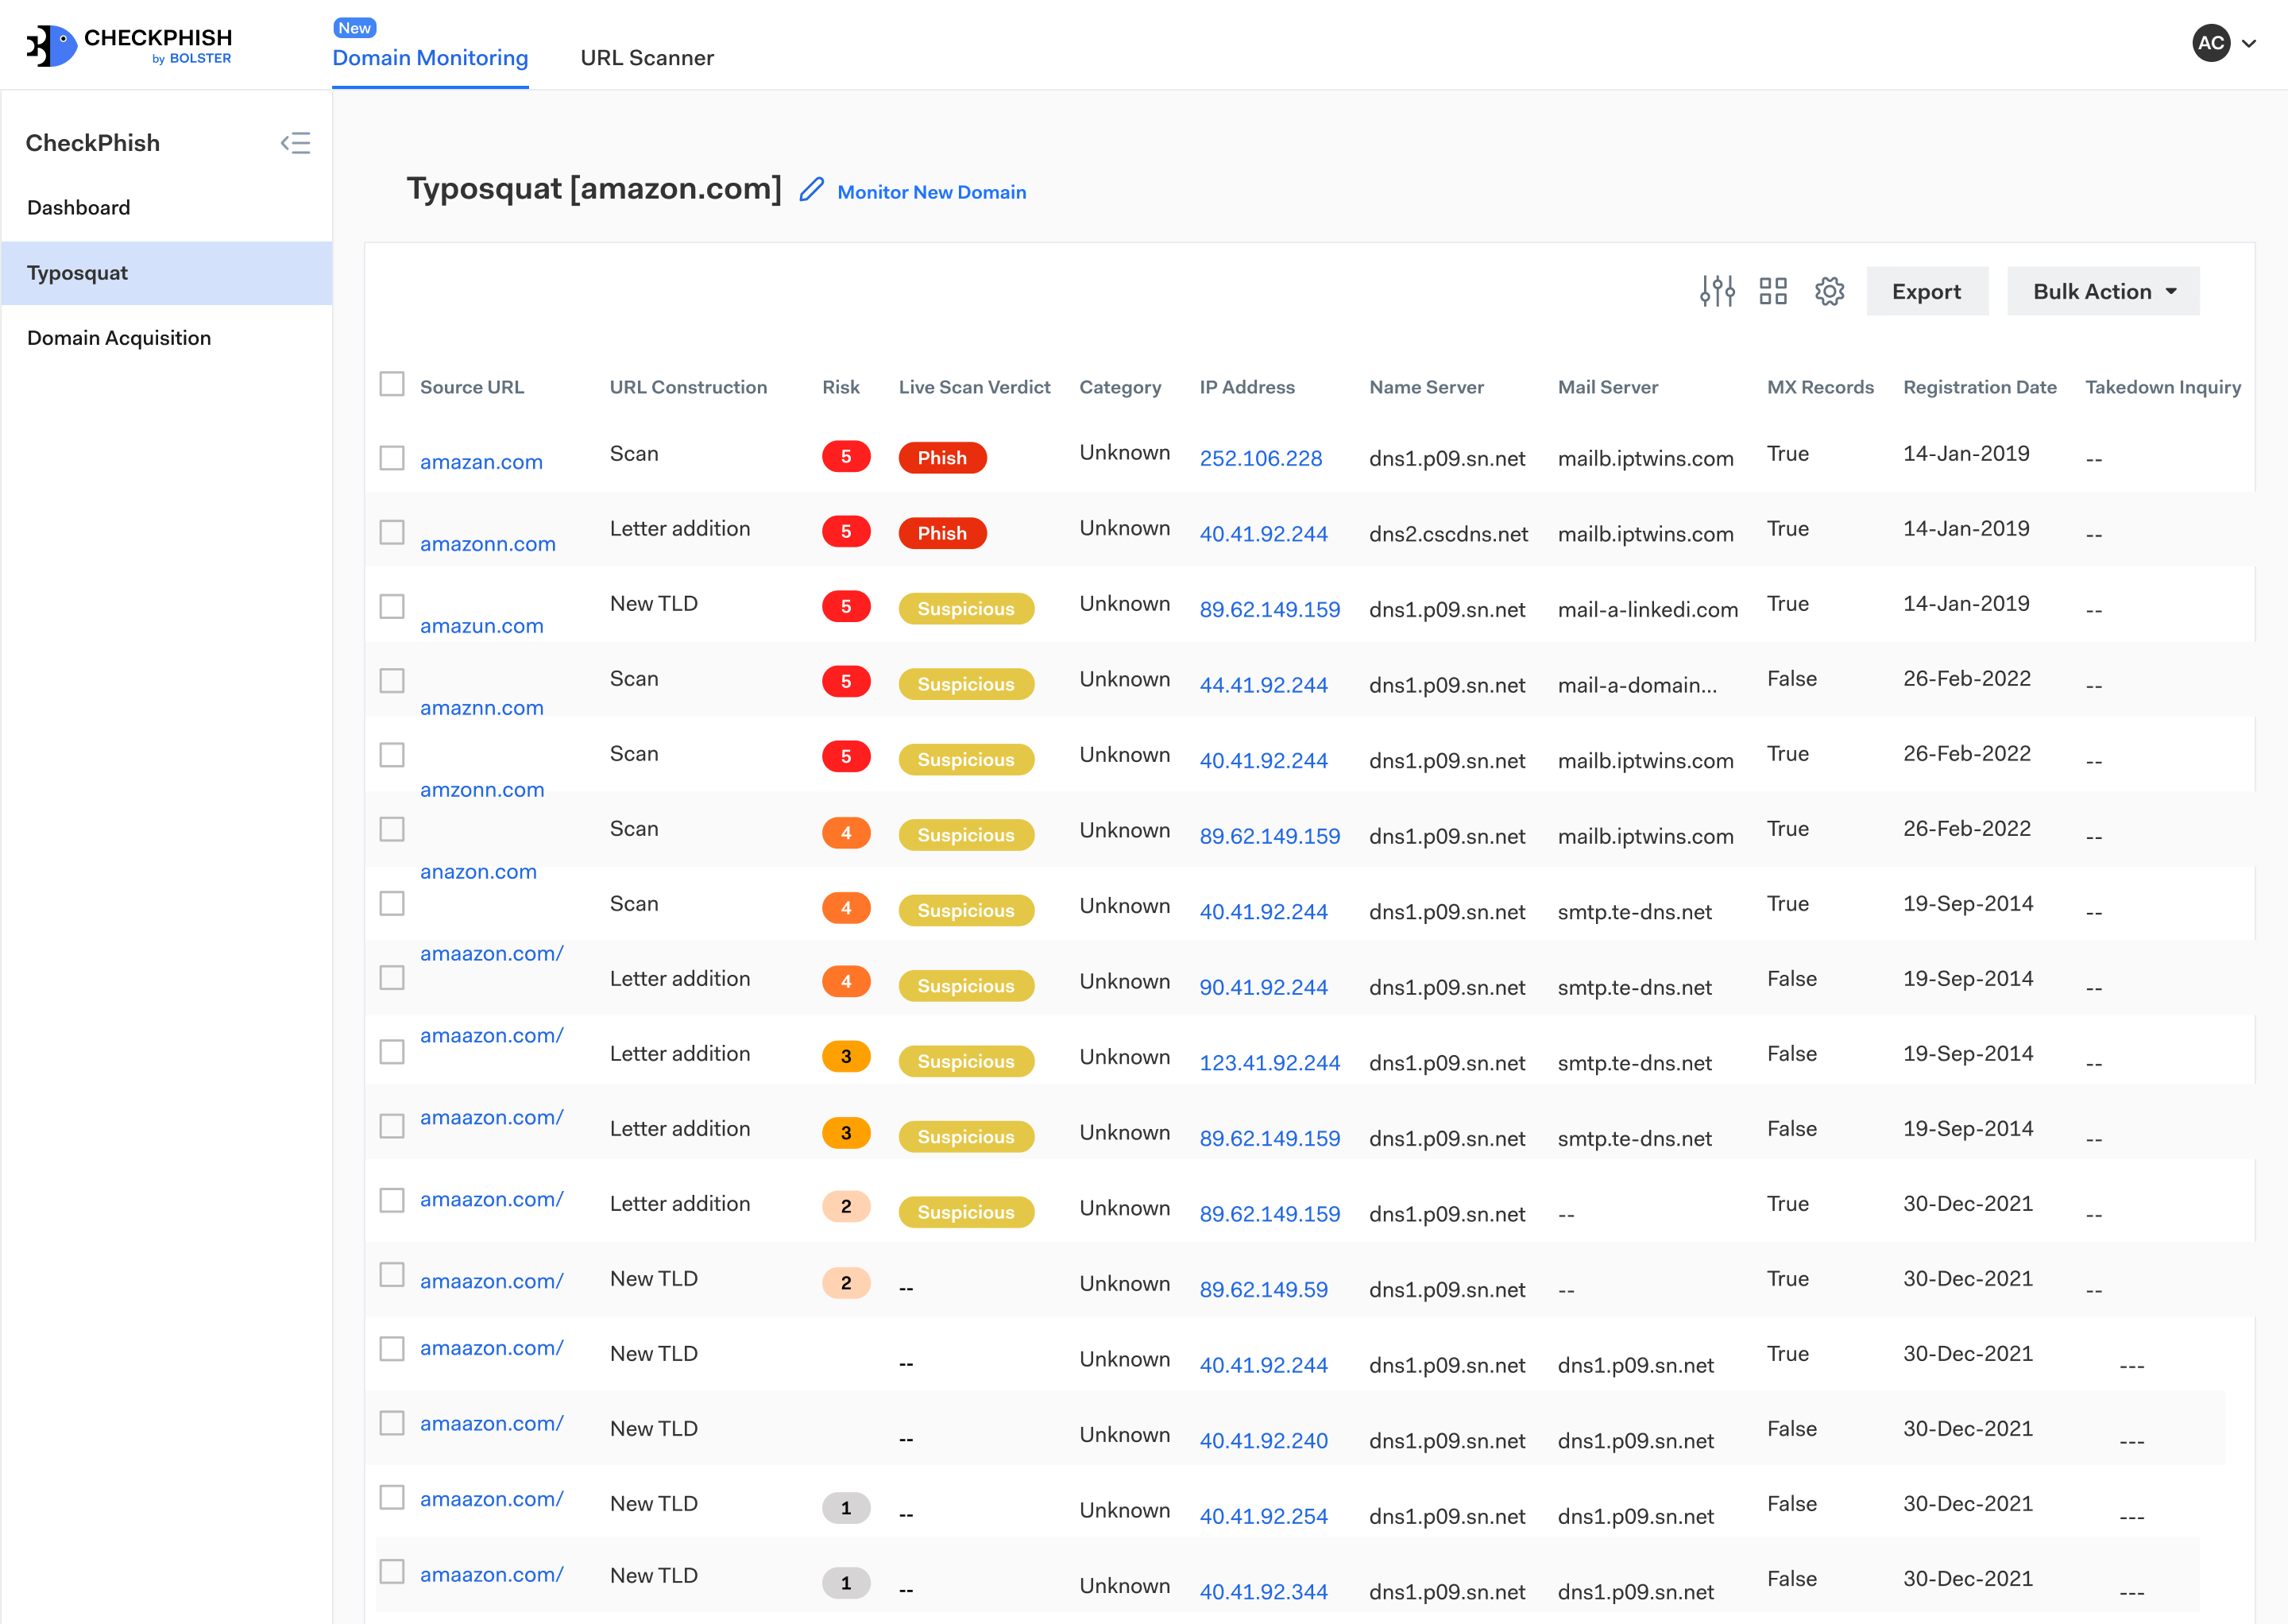
Task: Check the box for IP 44.41.92.244 row
Action: (392, 681)
